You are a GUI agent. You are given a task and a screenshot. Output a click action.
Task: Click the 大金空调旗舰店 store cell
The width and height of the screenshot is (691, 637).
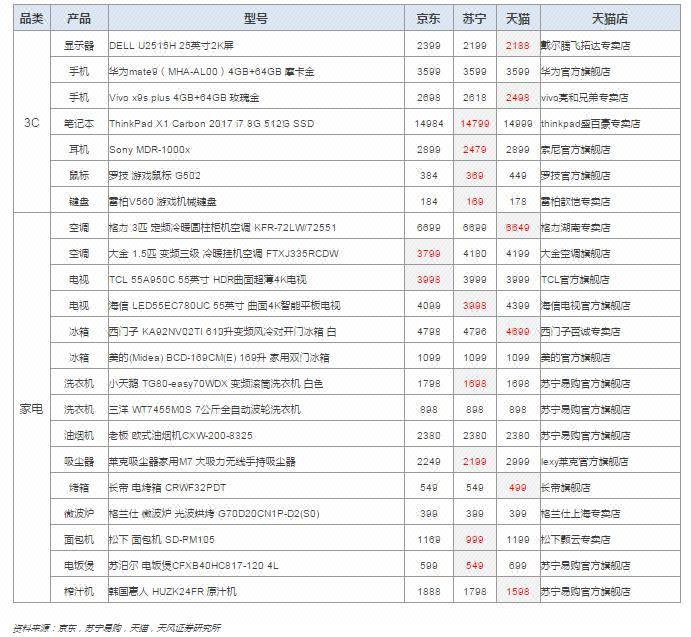[x=610, y=253]
